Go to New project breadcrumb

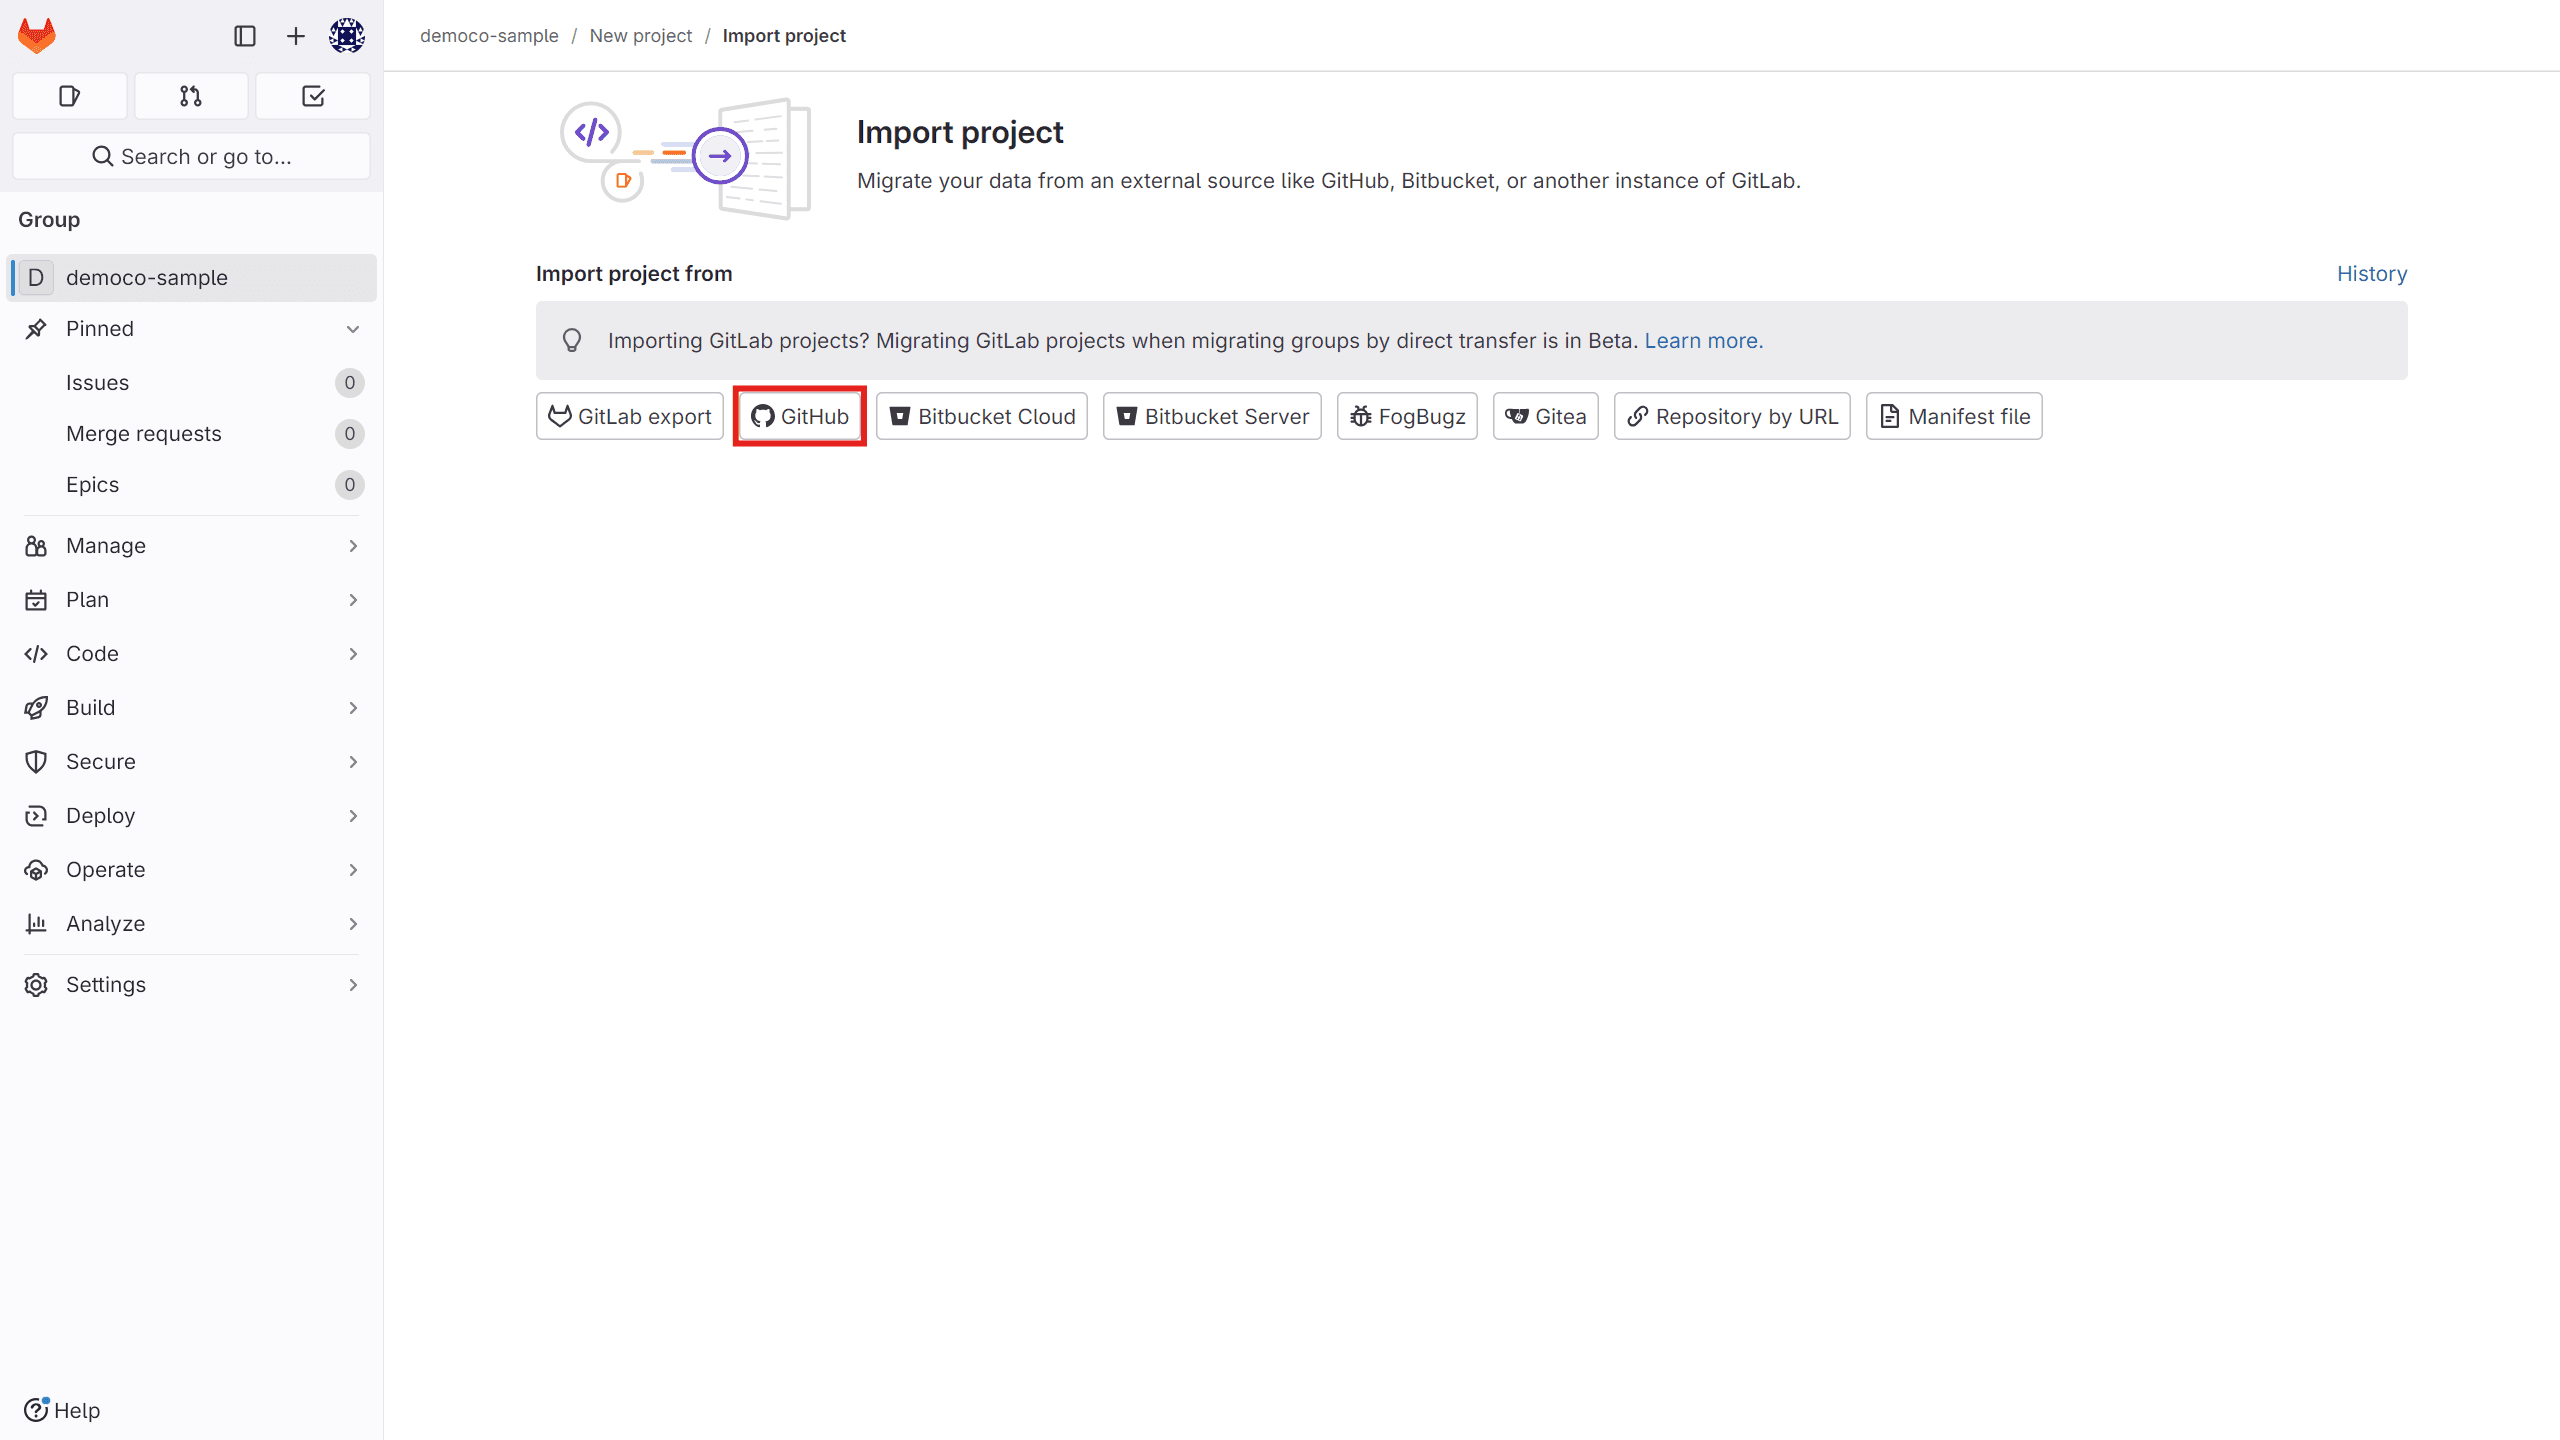(x=640, y=36)
